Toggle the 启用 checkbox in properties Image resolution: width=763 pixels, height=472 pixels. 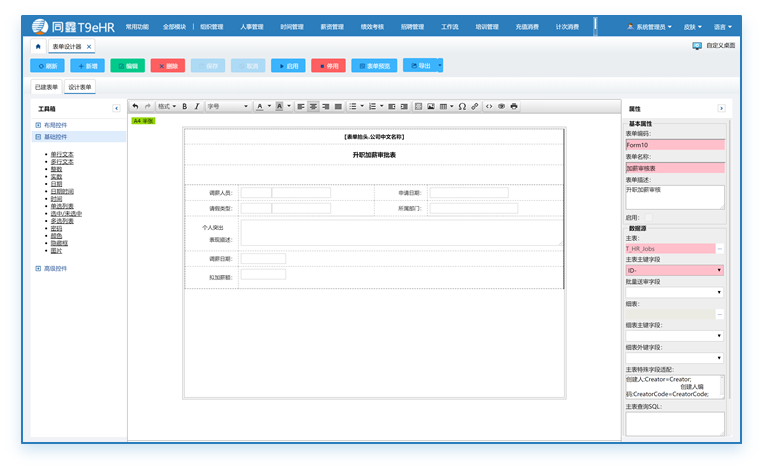pyautogui.click(x=648, y=217)
